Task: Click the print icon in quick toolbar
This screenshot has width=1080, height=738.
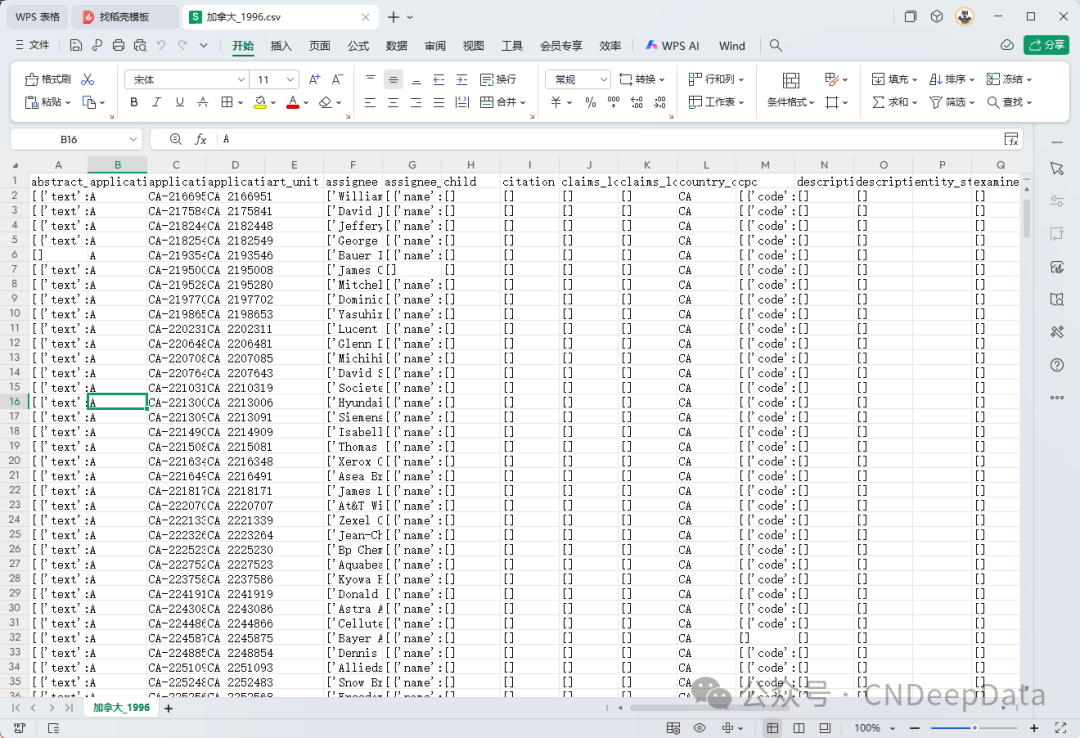Action: click(x=119, y=45)
